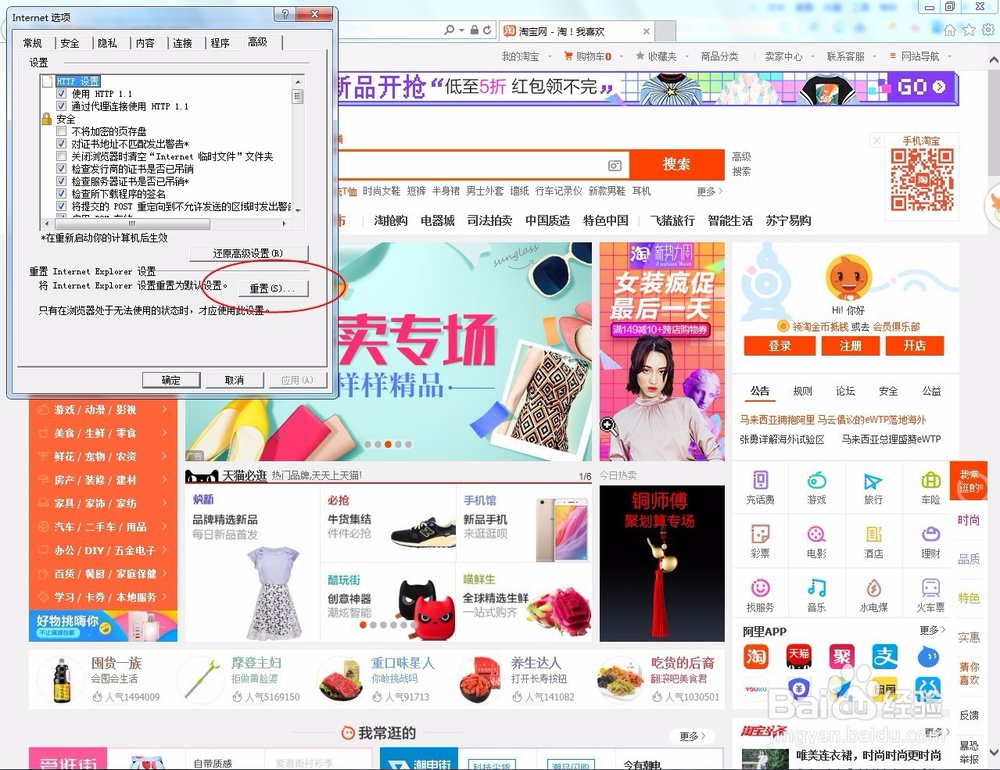This screenshot has width=1000, height=770.
Task: Open the 女装疯促最后一天 promo banner
Action: (662, 352)
